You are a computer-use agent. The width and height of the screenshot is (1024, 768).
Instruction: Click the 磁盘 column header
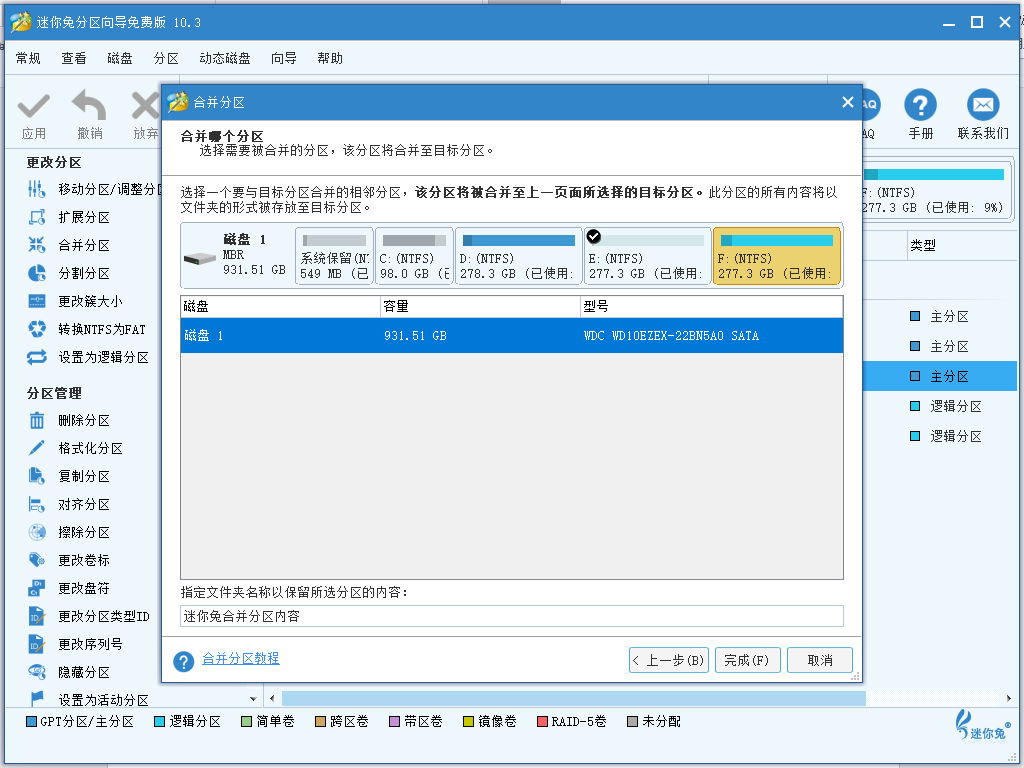pos(280,306)
